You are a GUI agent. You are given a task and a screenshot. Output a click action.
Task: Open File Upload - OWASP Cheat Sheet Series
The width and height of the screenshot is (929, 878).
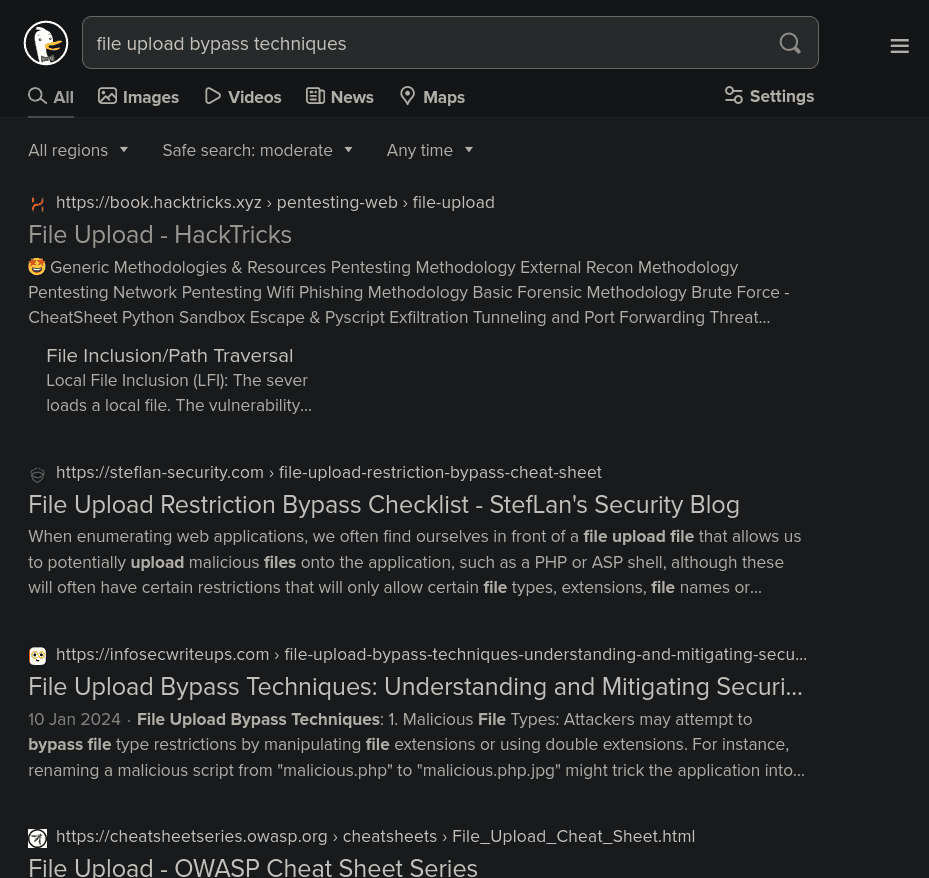253,865
